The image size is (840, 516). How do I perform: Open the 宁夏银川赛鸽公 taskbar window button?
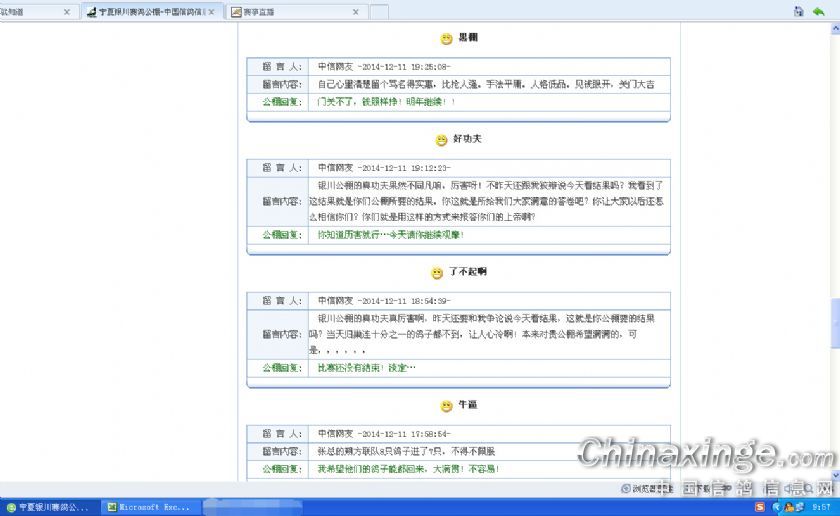(50, 507)
